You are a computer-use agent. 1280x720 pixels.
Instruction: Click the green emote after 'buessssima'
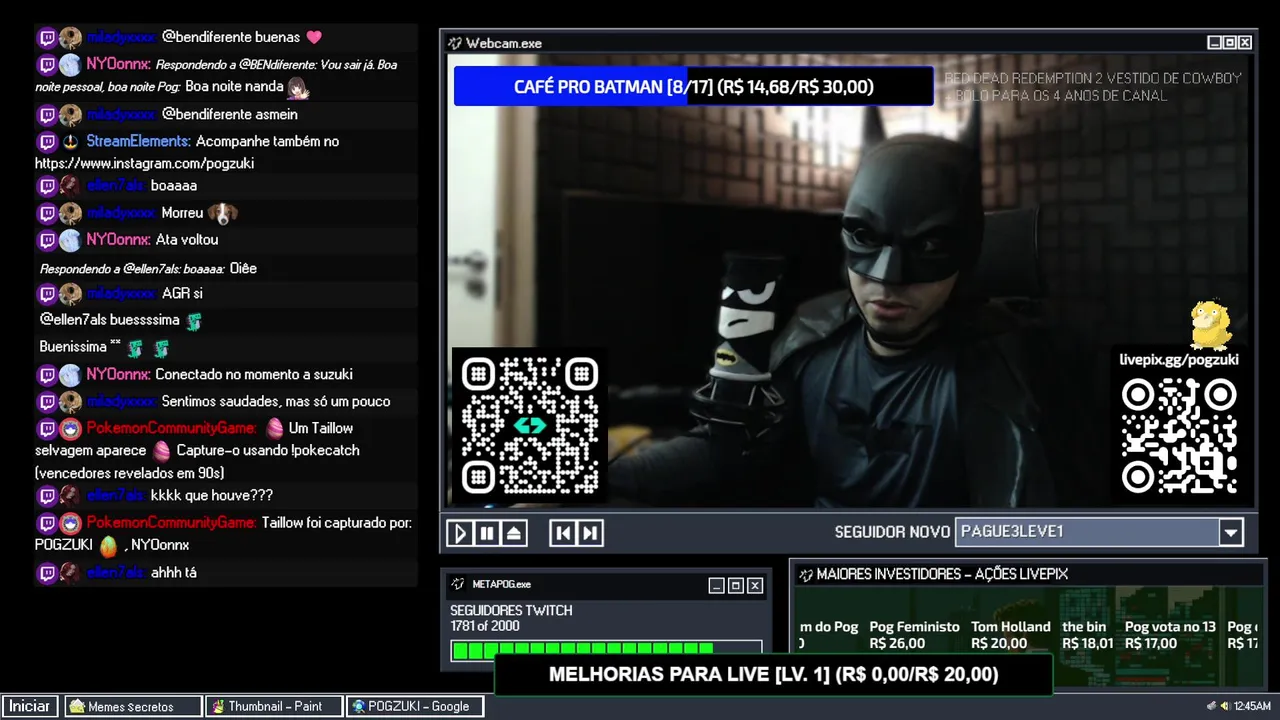[x=194, y=321]
